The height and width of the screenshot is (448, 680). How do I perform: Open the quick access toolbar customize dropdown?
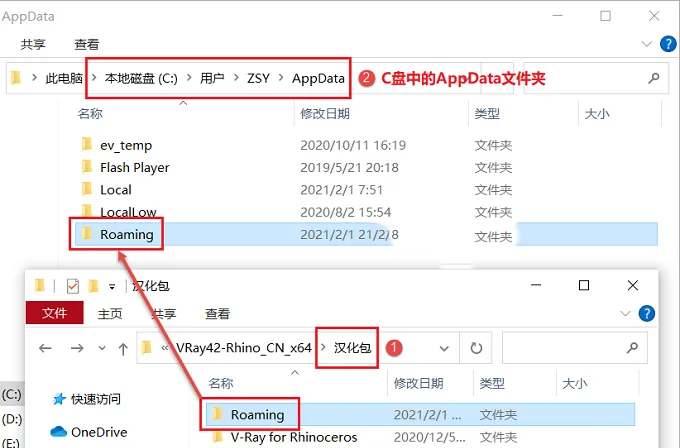pos(112,286)
